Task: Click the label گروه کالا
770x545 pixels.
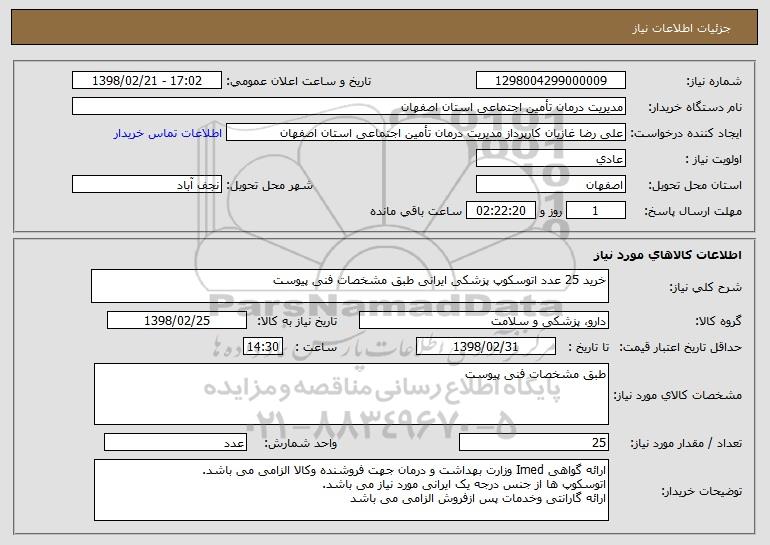Action: [718, 321]
